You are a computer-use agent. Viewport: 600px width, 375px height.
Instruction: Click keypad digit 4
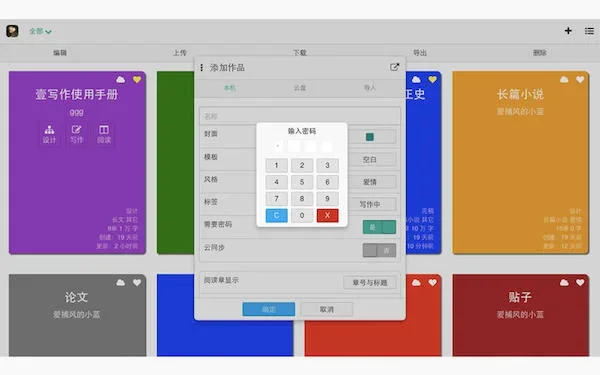[276, 182]
